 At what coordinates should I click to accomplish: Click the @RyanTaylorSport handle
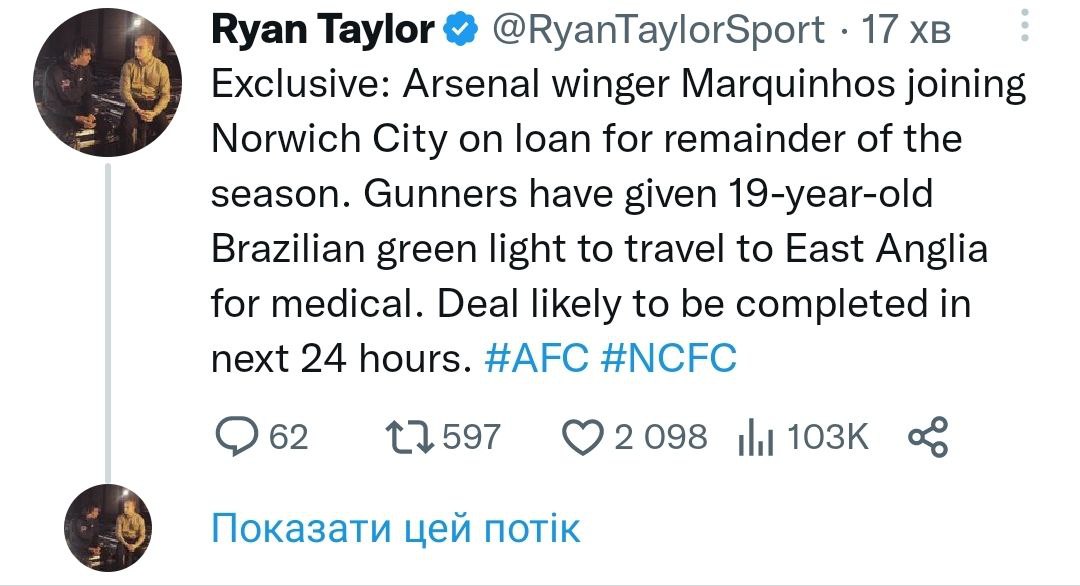tap(655, 30)
